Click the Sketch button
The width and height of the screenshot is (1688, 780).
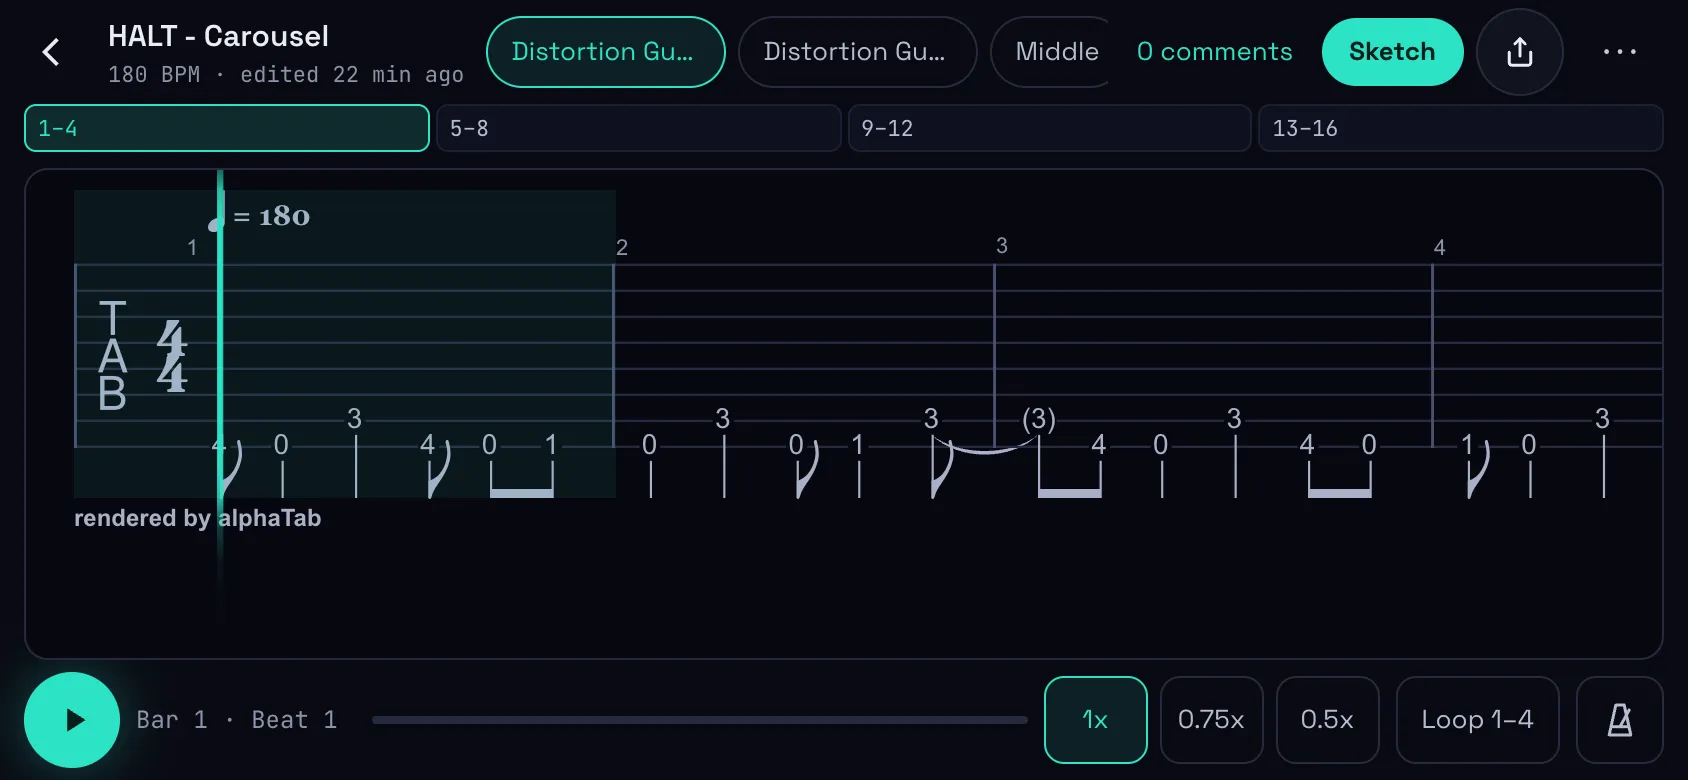[x=1392, y=52]
